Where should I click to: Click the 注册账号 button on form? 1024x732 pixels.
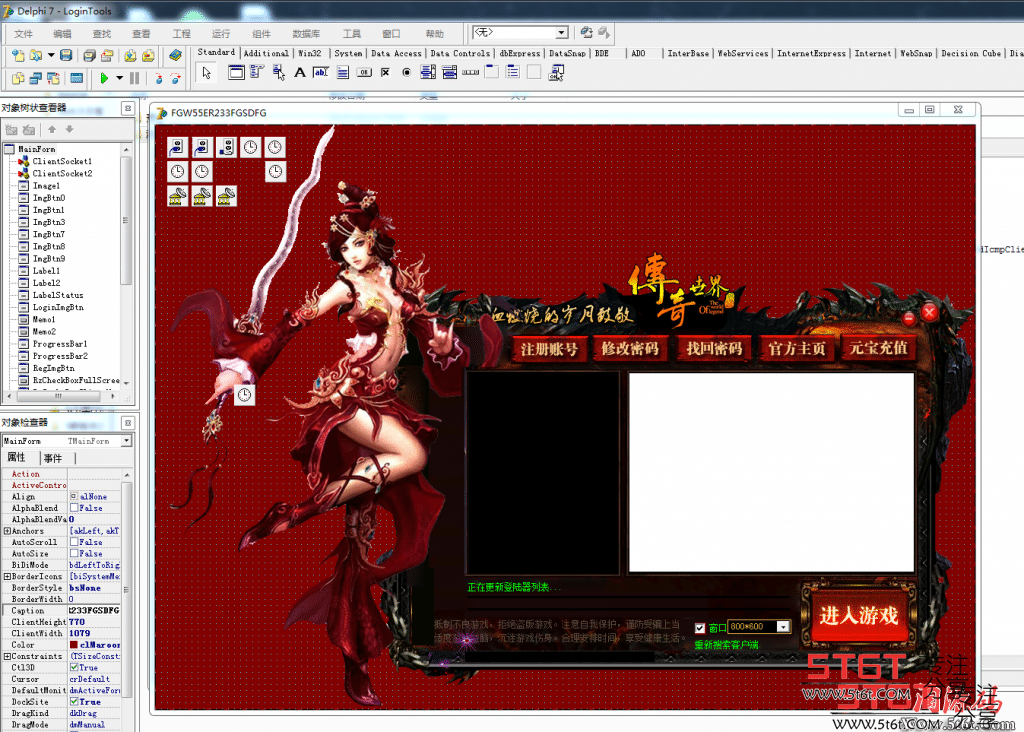click(549, 349)
